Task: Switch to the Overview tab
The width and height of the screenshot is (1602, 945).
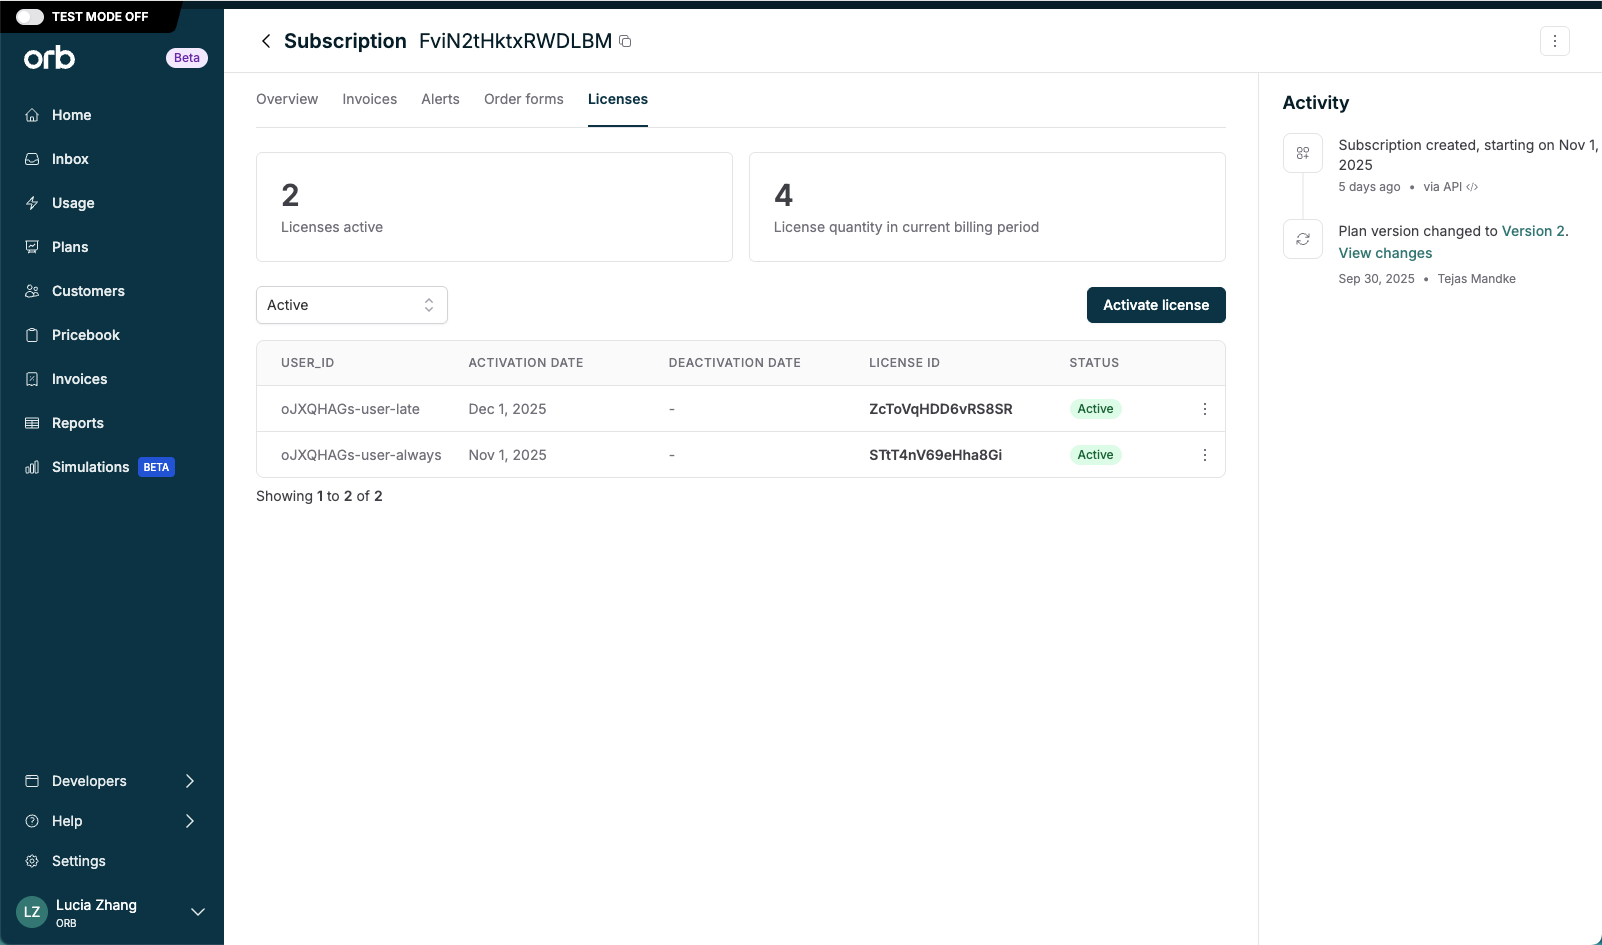Action: 287,99
